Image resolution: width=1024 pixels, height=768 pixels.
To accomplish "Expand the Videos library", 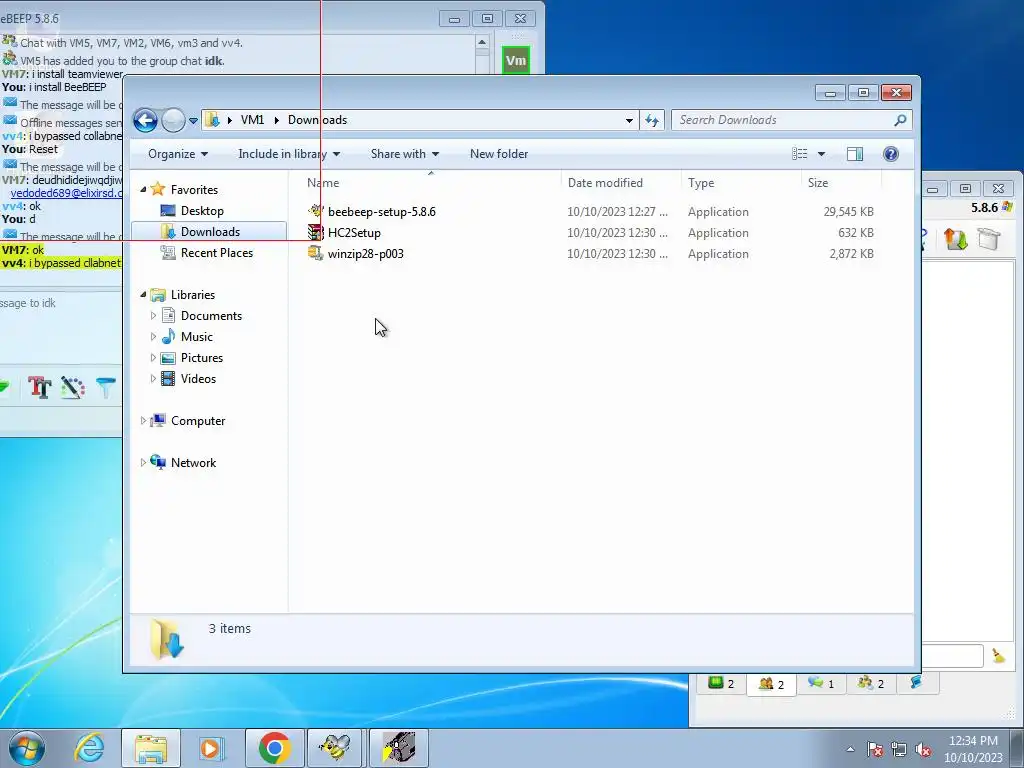I will tap(153, 378).
